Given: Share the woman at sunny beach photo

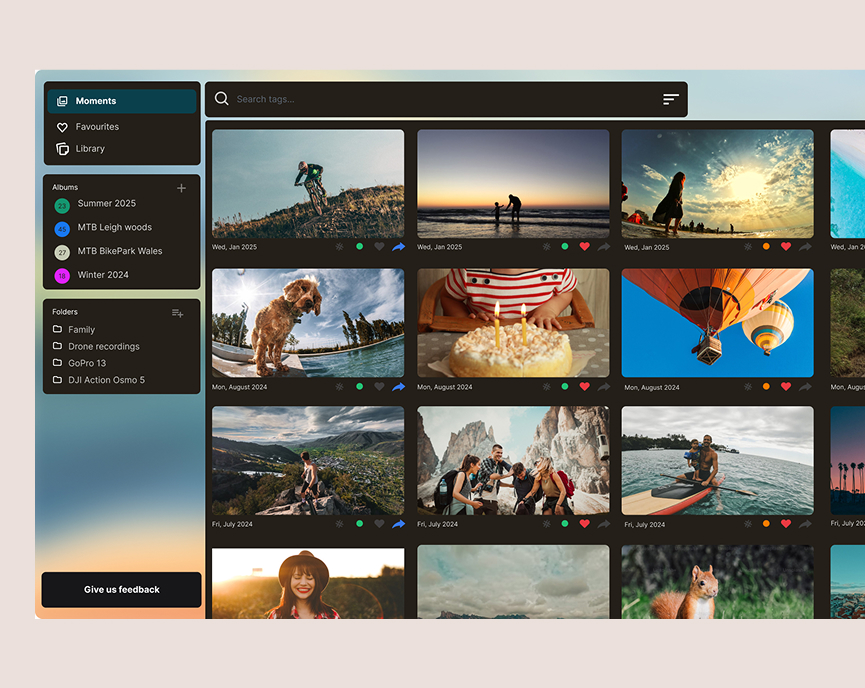Looking at the screenshot, I should pyautogui.click(x=805, y=247).
